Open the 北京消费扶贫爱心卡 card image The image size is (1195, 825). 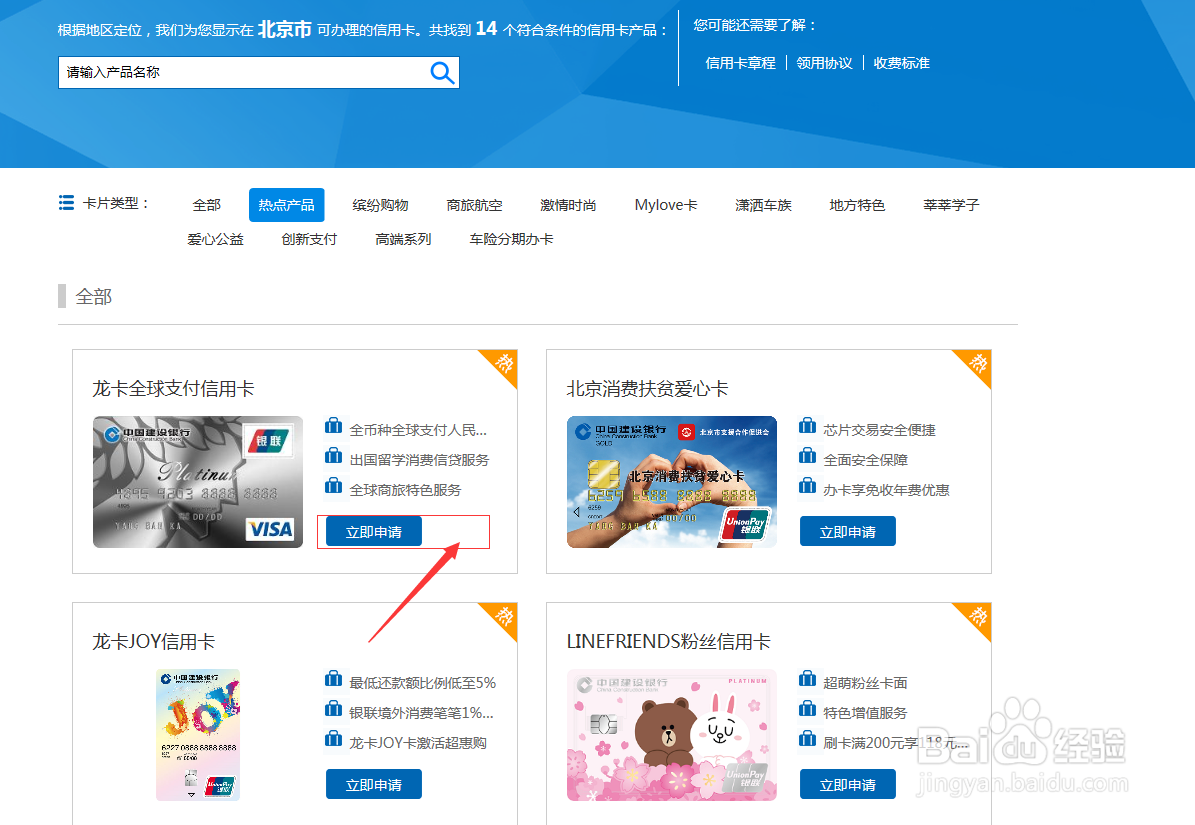672,482
